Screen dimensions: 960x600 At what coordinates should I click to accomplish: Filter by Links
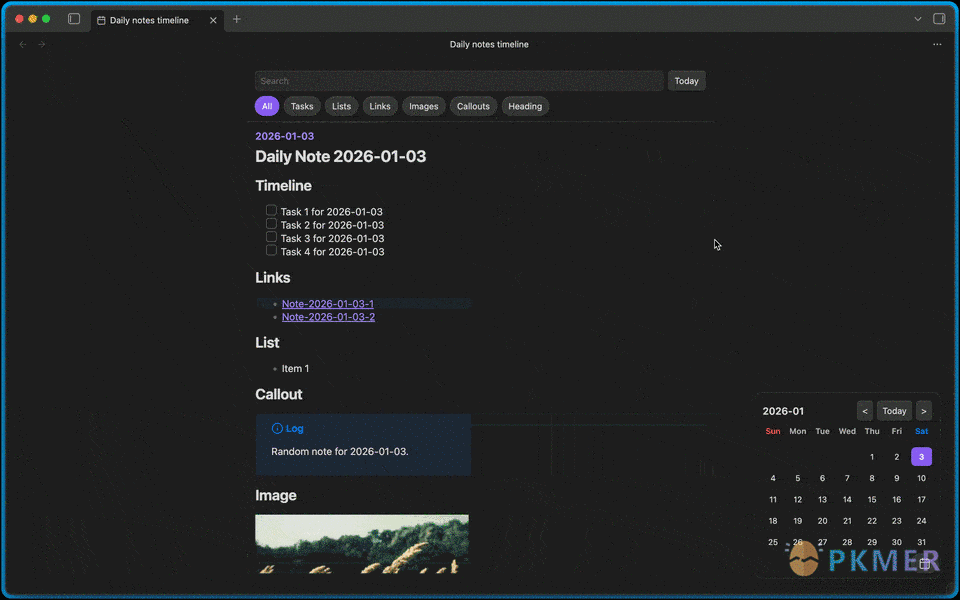pyautogui.click(x=380, y=106)
